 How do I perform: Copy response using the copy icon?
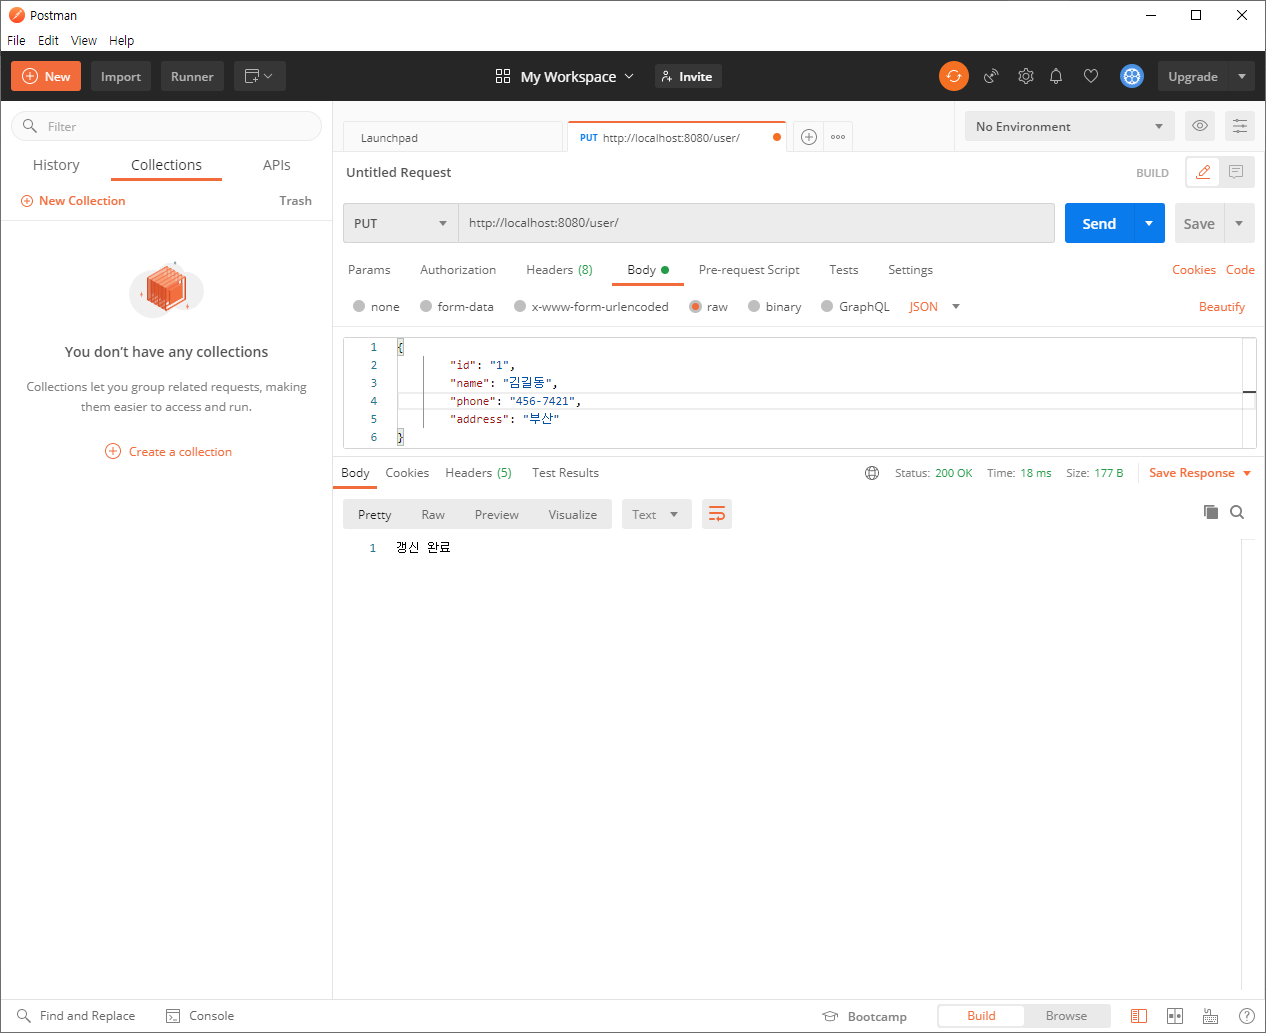point(1211,512)
